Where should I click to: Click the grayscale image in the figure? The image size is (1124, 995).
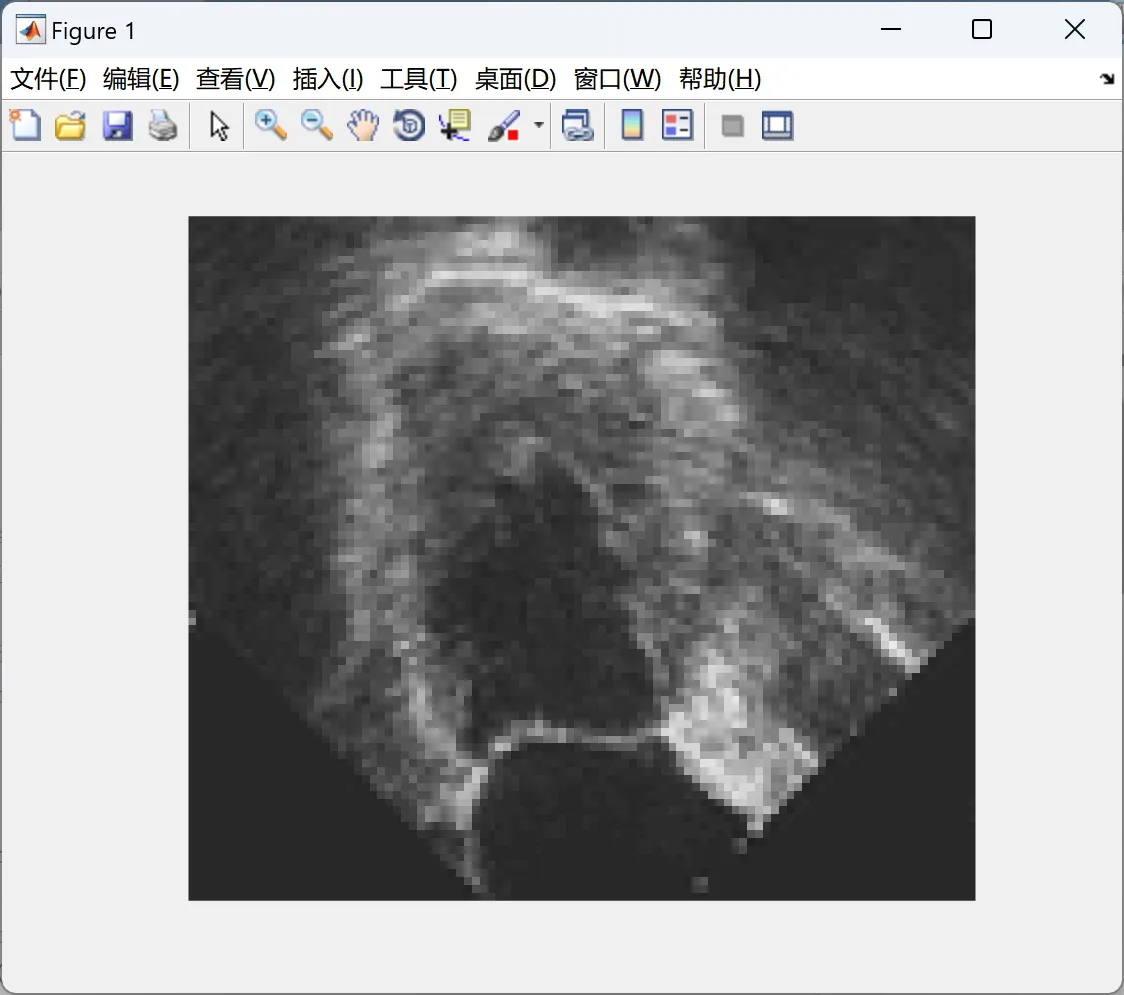[x=581, y=558]
